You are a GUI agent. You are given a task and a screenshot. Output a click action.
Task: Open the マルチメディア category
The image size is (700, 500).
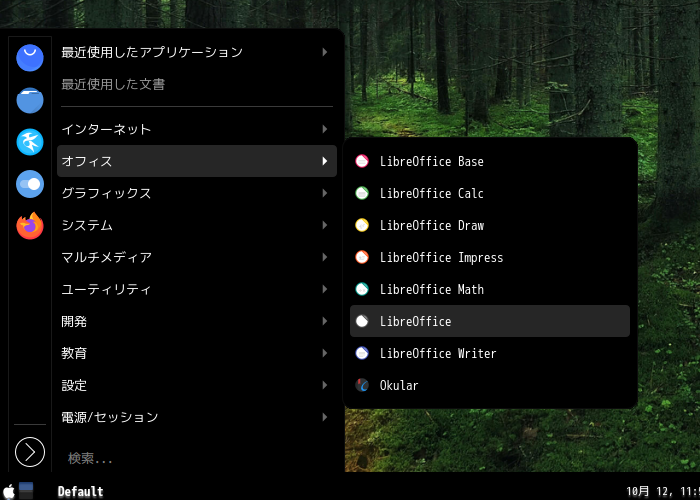click(x=197, y=257)
